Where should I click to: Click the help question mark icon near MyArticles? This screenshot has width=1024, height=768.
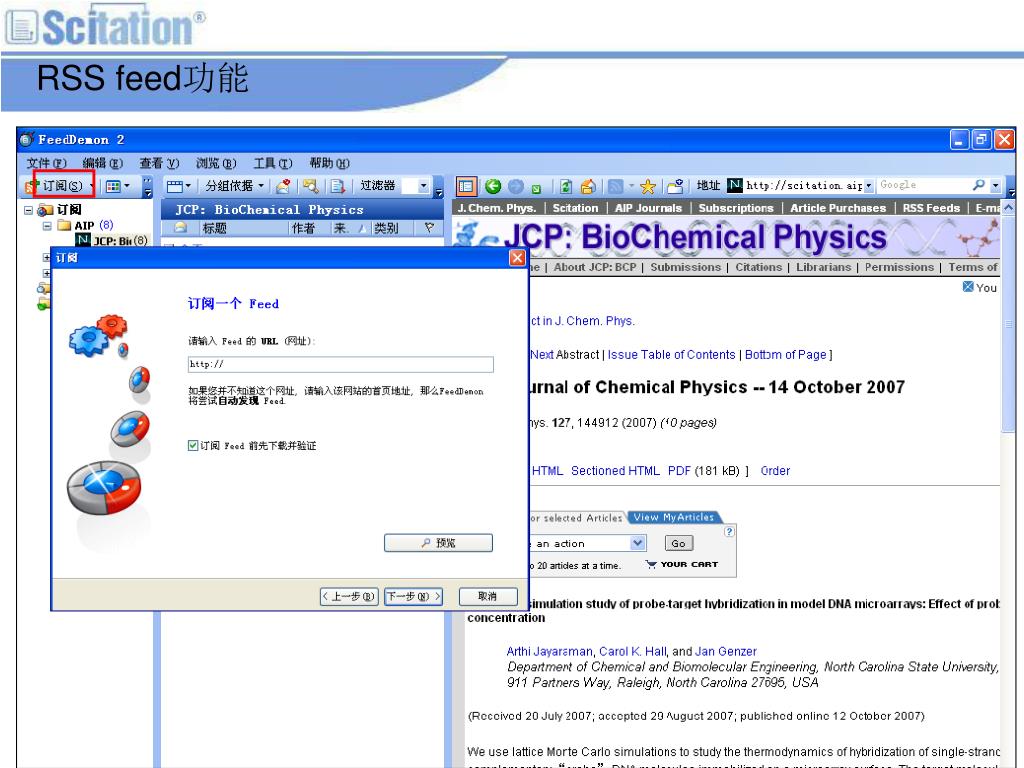729,532
